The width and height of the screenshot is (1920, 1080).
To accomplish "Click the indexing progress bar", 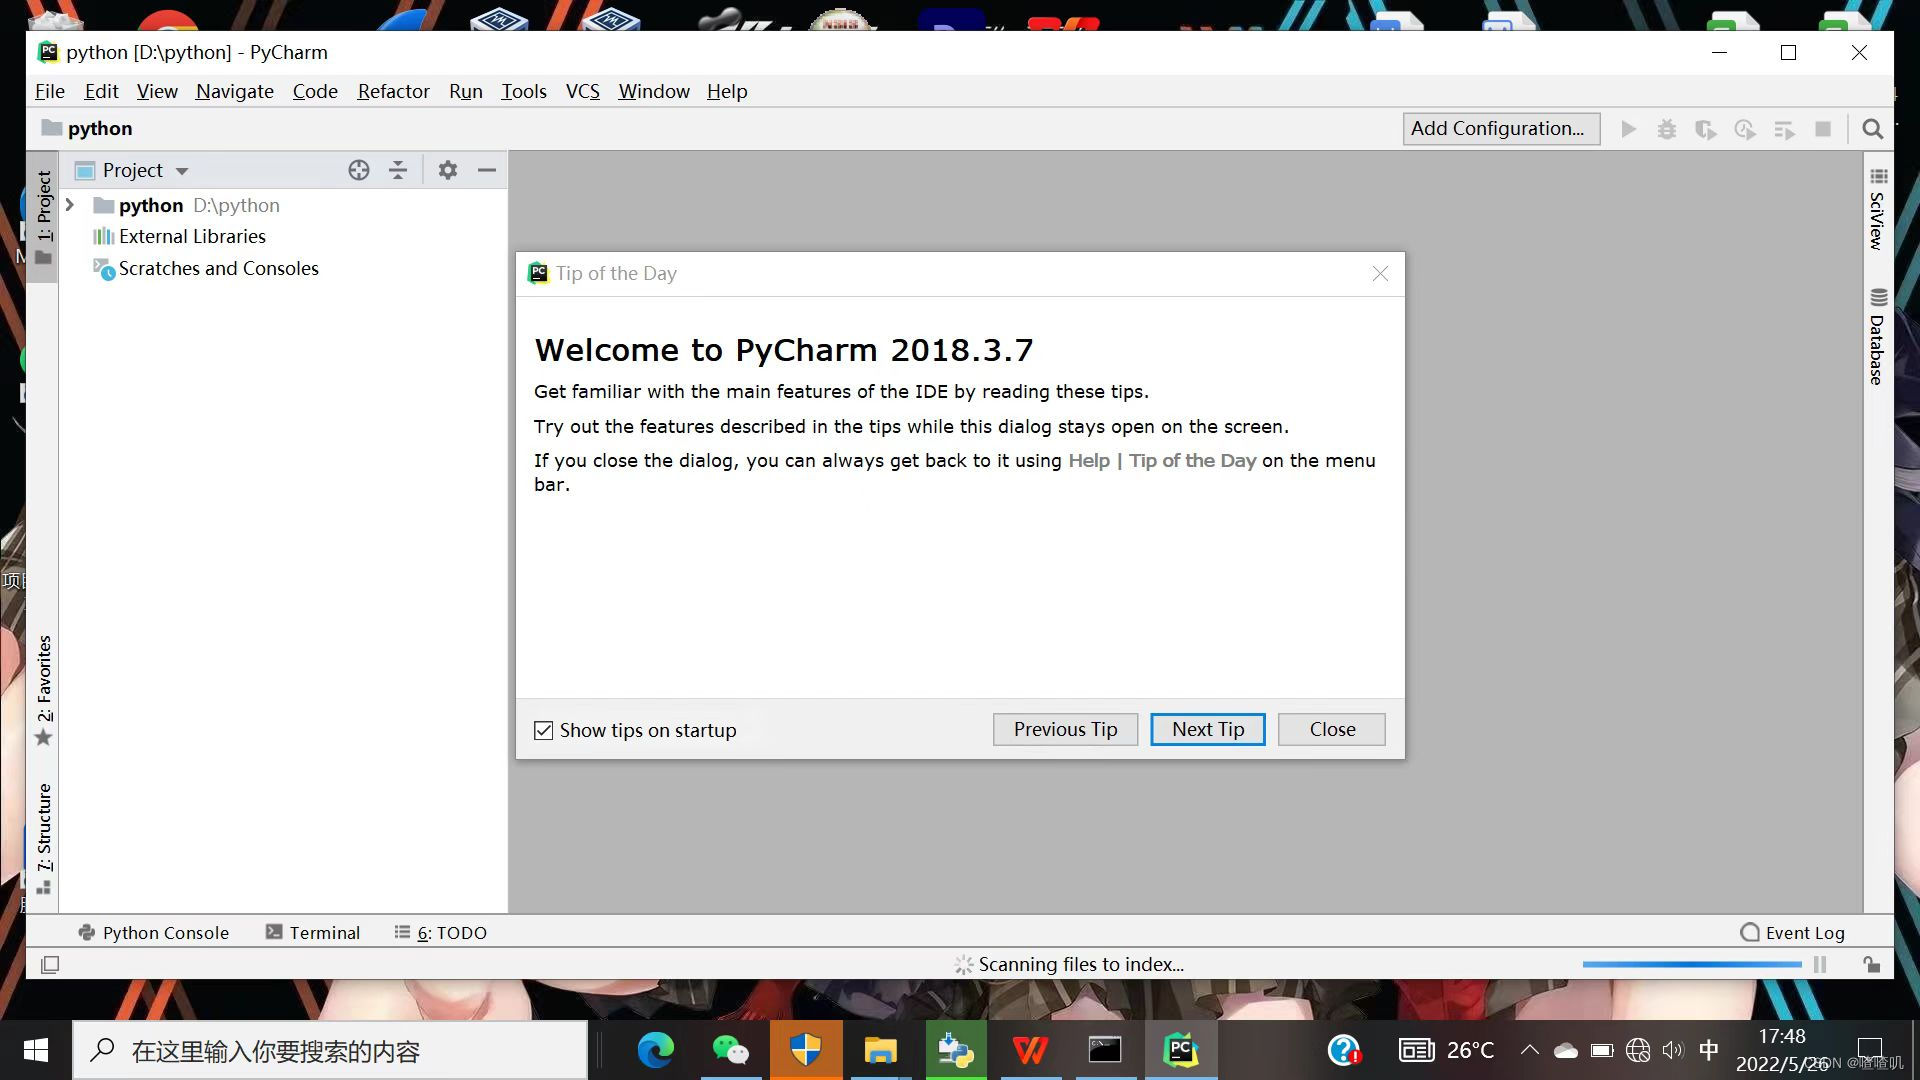I will tap(1691, 964).
